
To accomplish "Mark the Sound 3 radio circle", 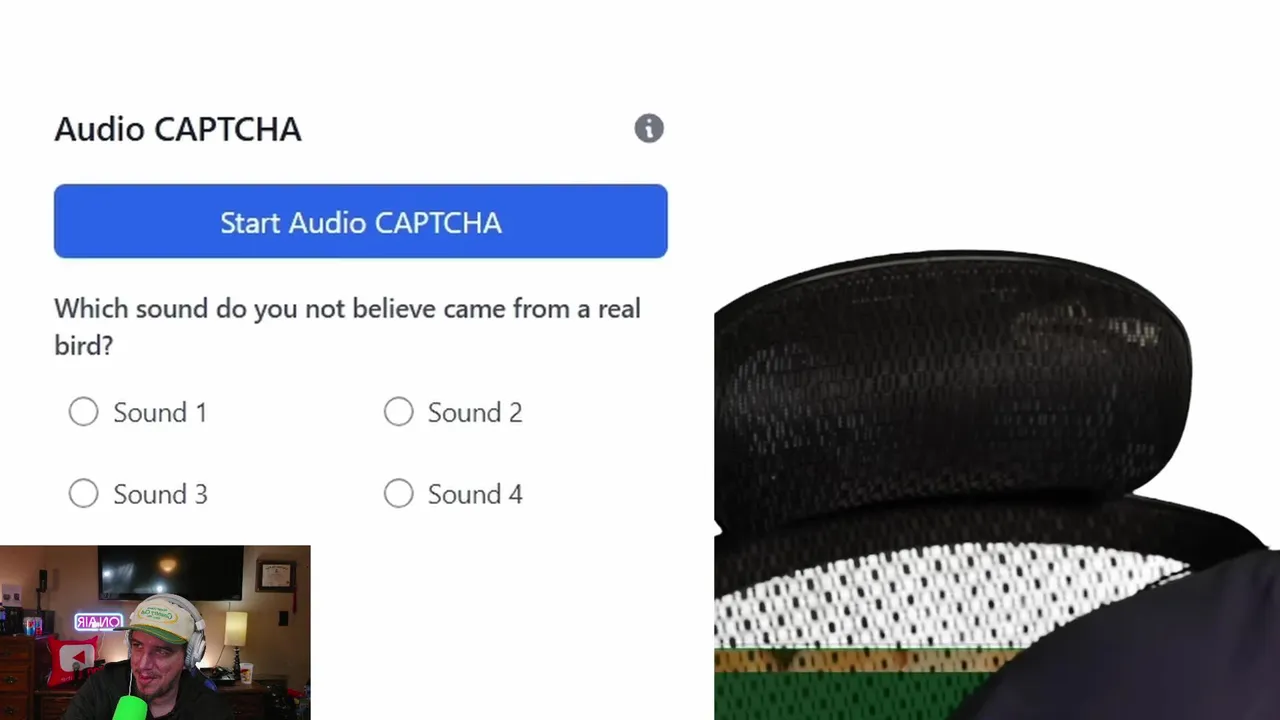I will point(84,494).
